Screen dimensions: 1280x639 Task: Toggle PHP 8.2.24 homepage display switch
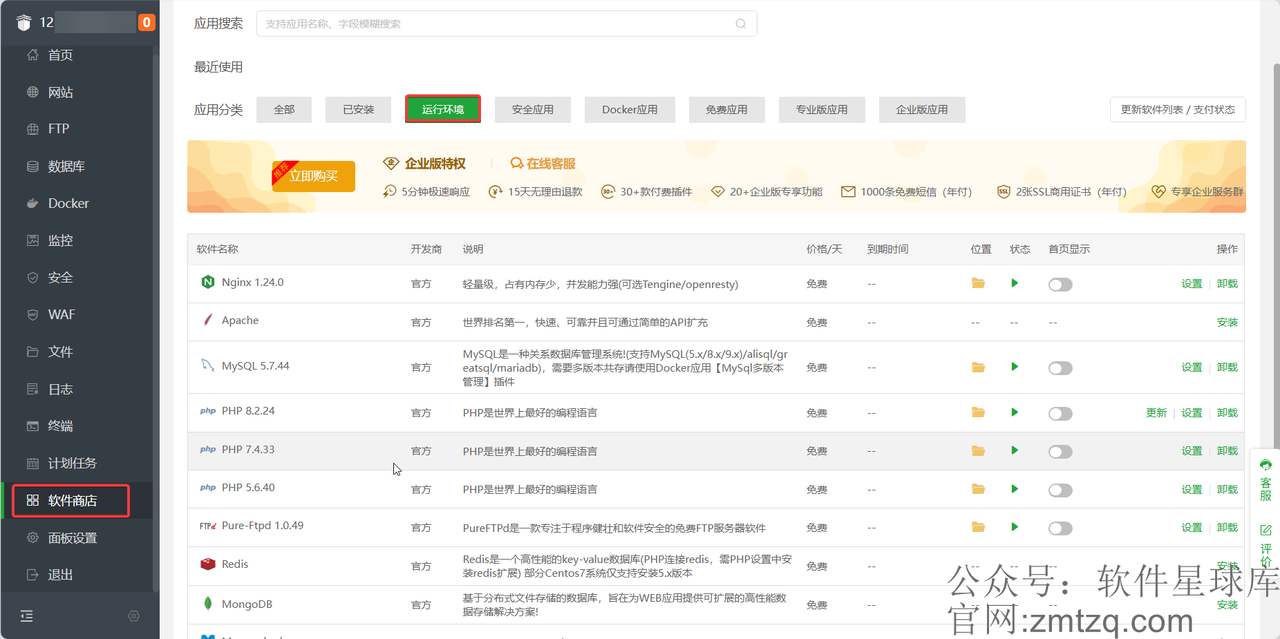1060,413
